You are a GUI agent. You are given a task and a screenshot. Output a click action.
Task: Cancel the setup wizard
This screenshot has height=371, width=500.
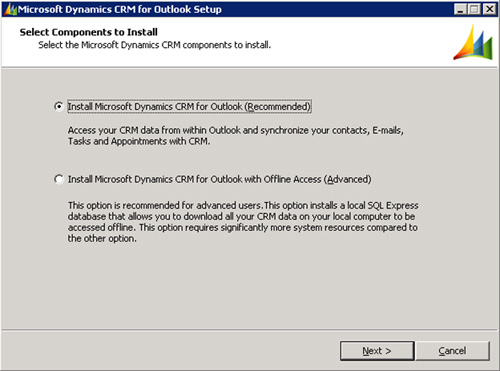pyautogui.click(x=452, y=351)
